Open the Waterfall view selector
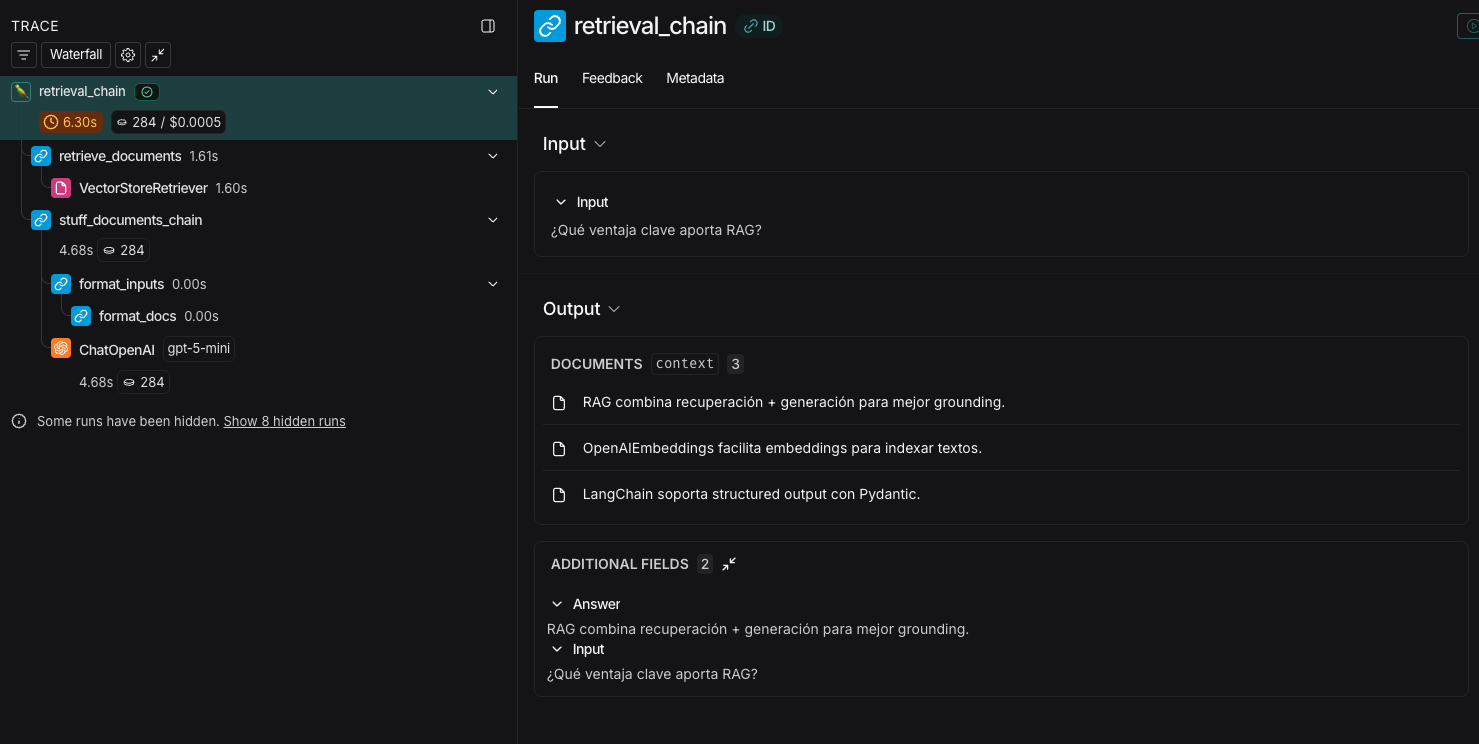This screenshot has width=1479, height=744. pos(76,55)
